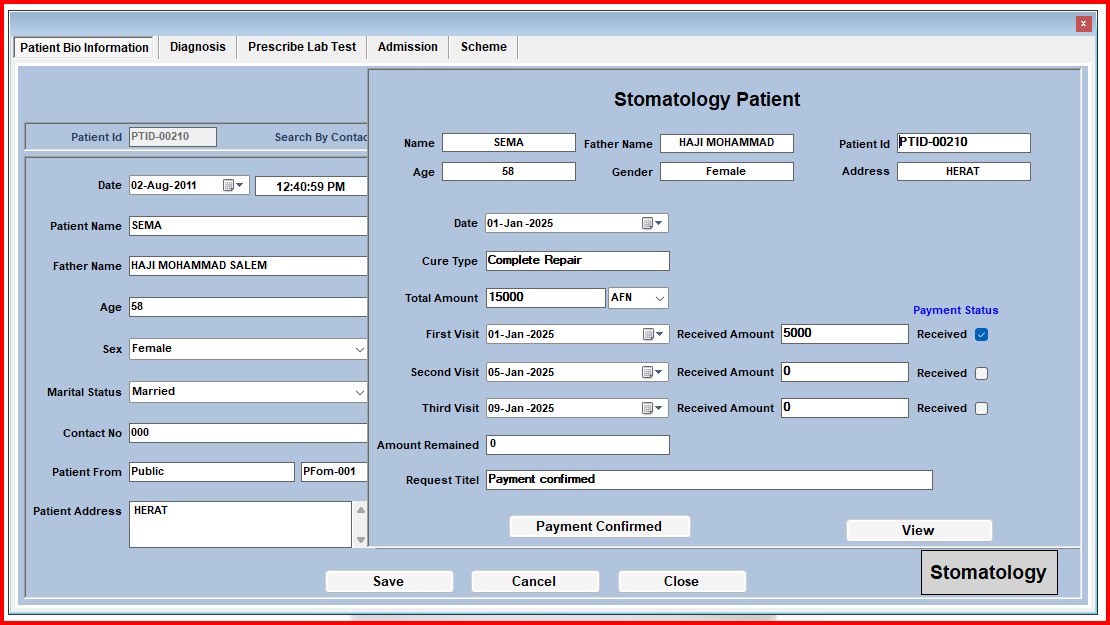This screenshot has width=1110, height=625.
Task: Click the Cancel button
Action: pos(534,581)
